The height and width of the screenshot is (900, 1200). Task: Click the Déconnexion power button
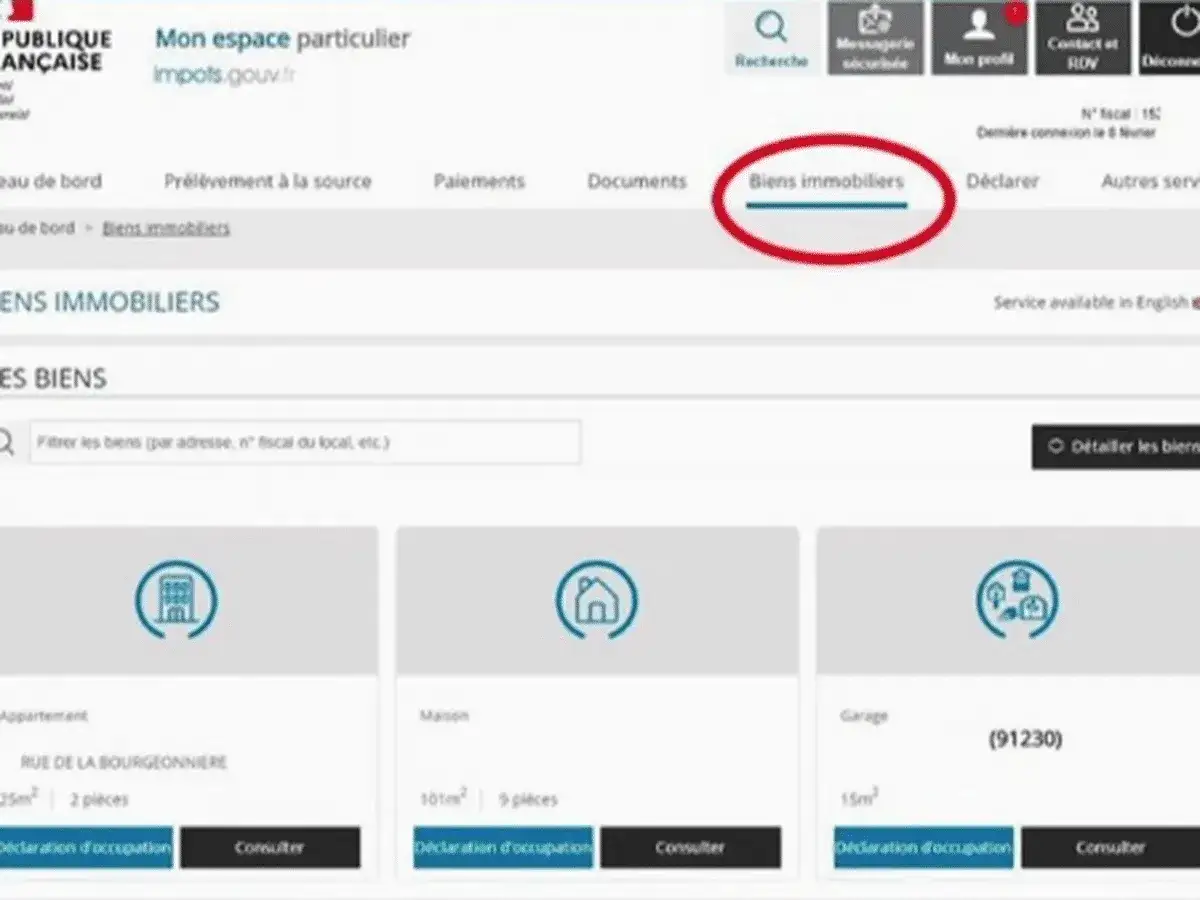1170,38
